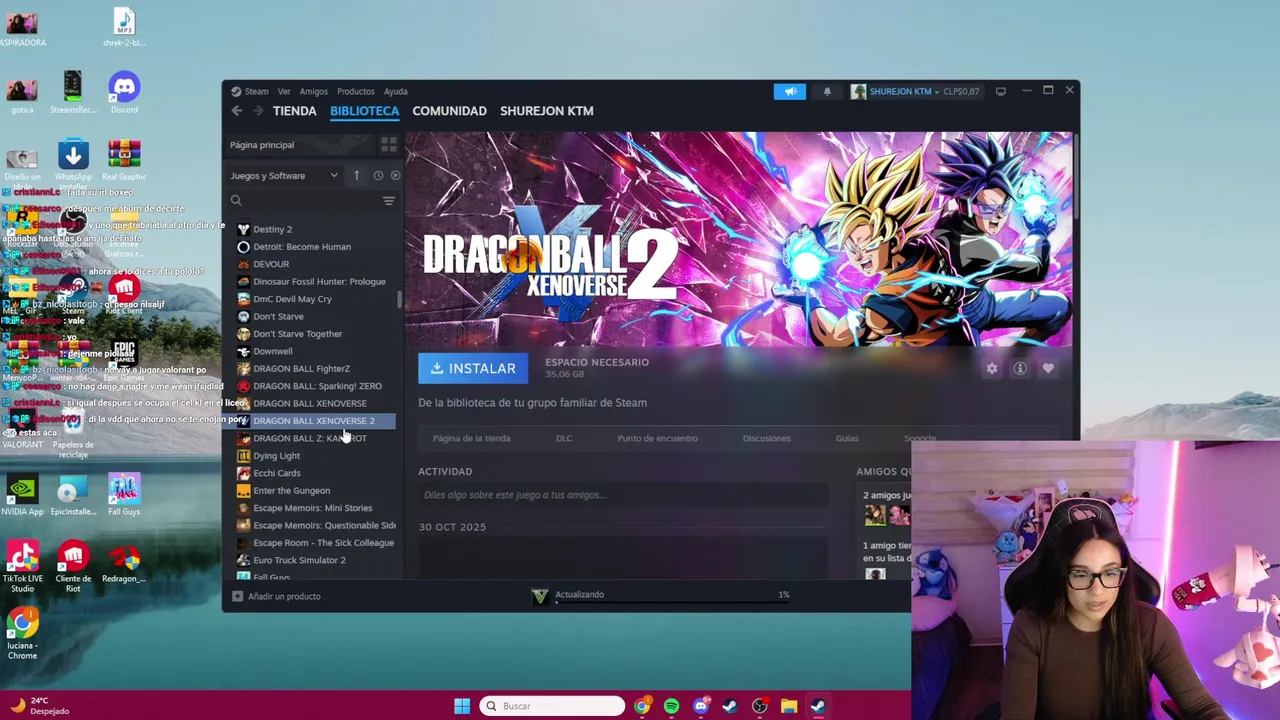Open the NVIDIA App desktop shortcut
1280x720 pixels.
22,495
